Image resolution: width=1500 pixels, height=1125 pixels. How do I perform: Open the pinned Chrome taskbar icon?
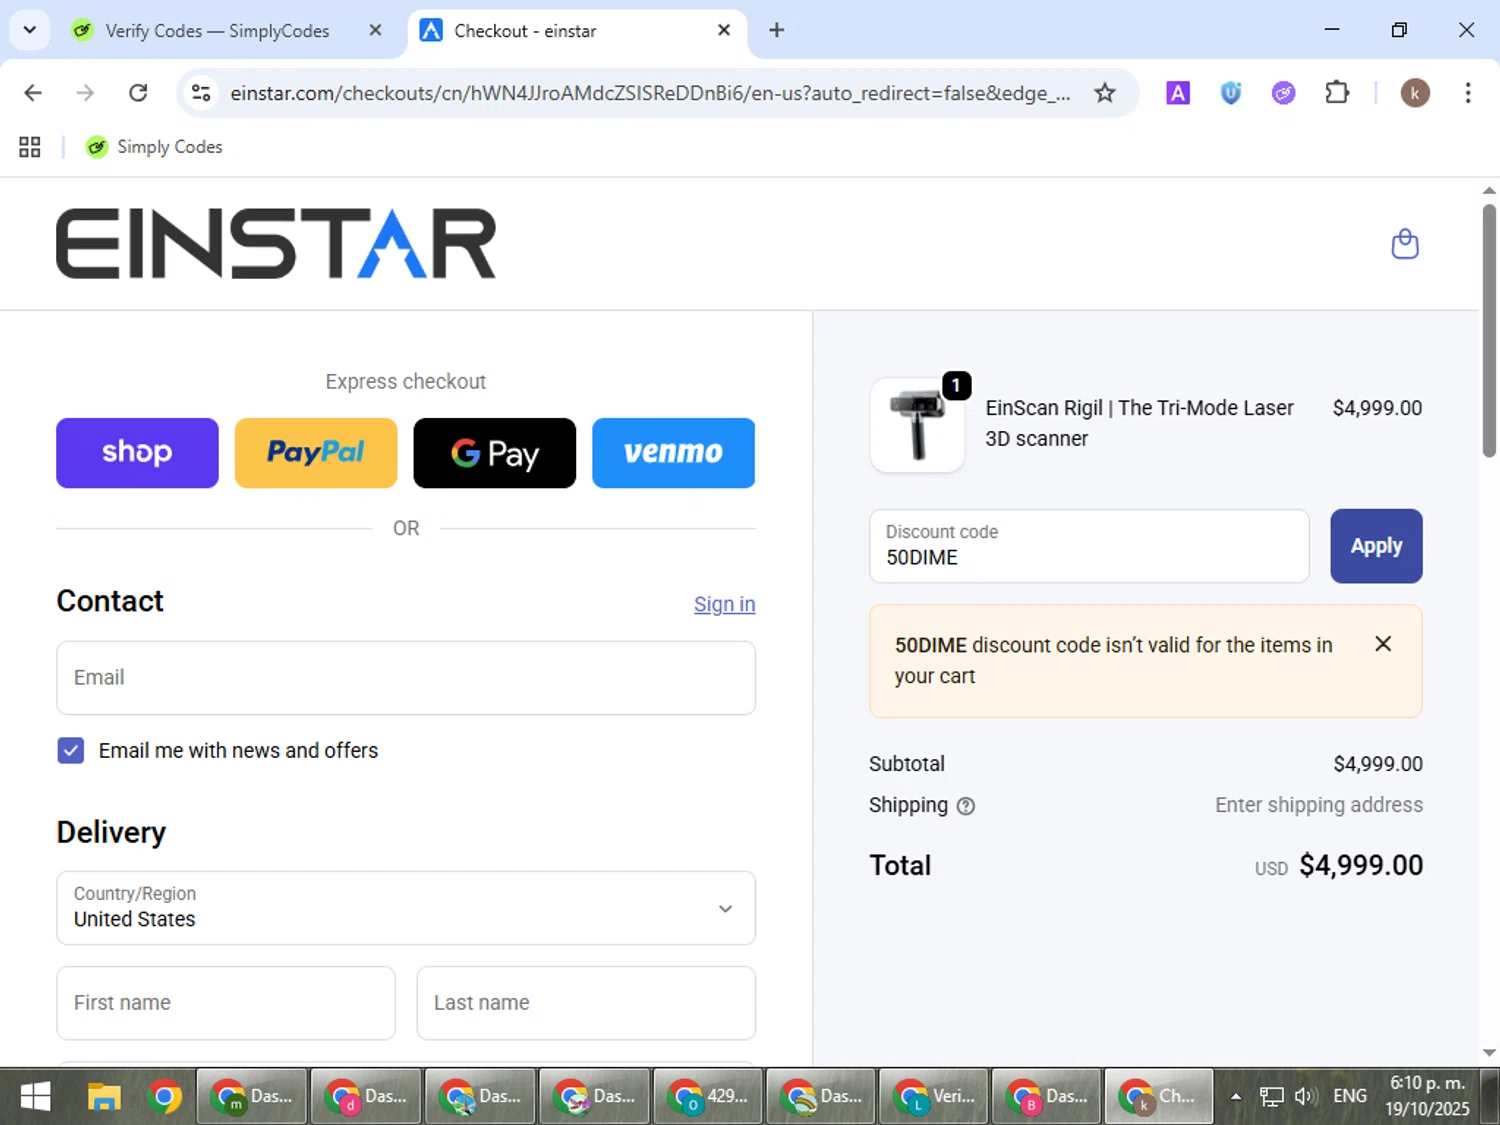[x=164, y=1097]
